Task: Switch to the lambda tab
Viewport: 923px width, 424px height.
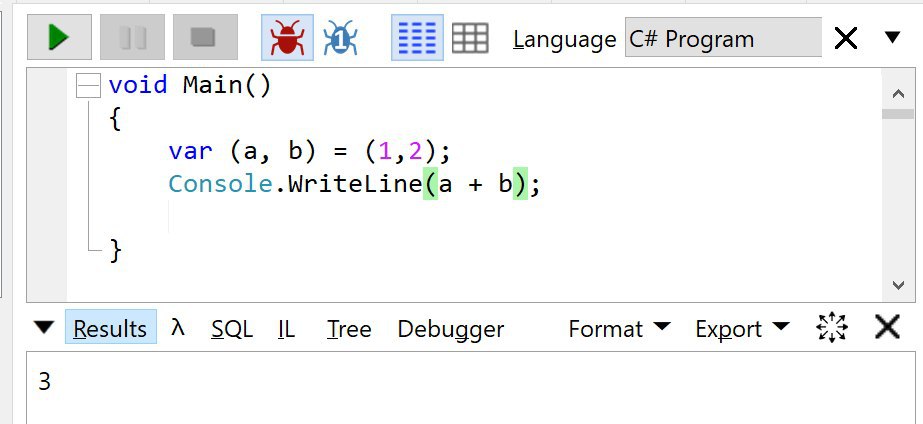Action: pyautogui.click(x=178, y=327)
